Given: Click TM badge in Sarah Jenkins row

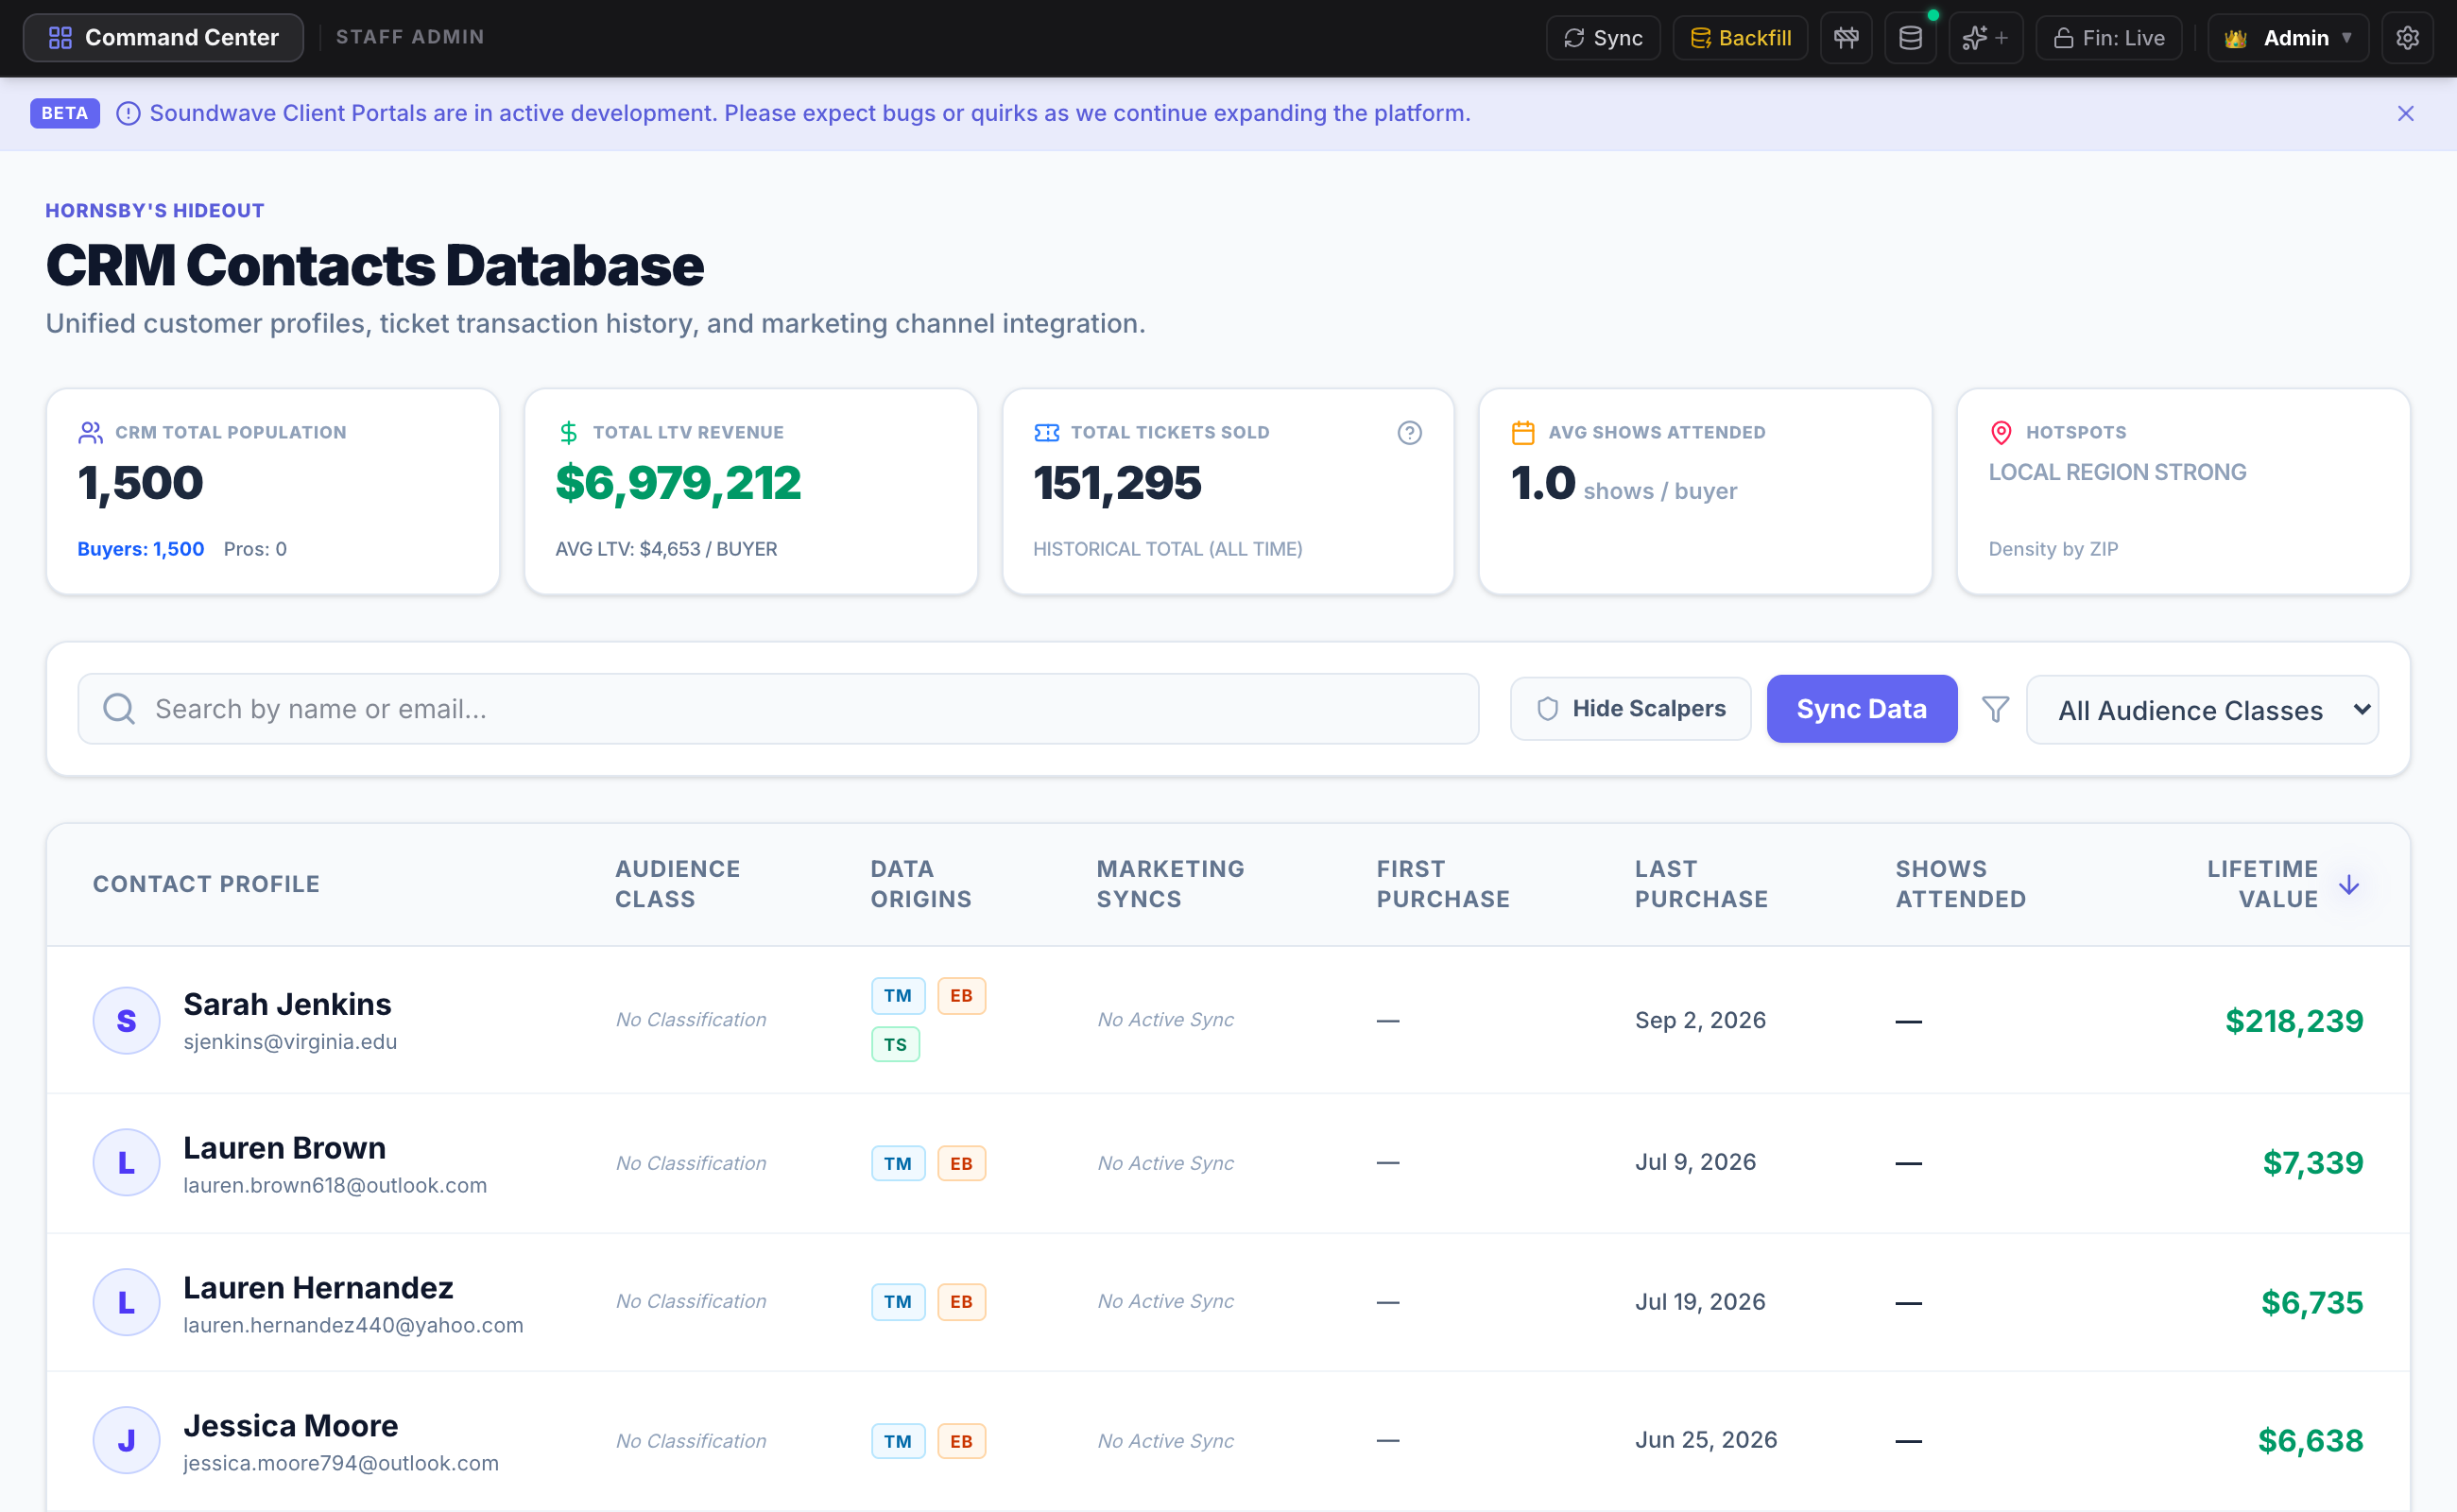Looking at the screenshot, I should [898, 996].
